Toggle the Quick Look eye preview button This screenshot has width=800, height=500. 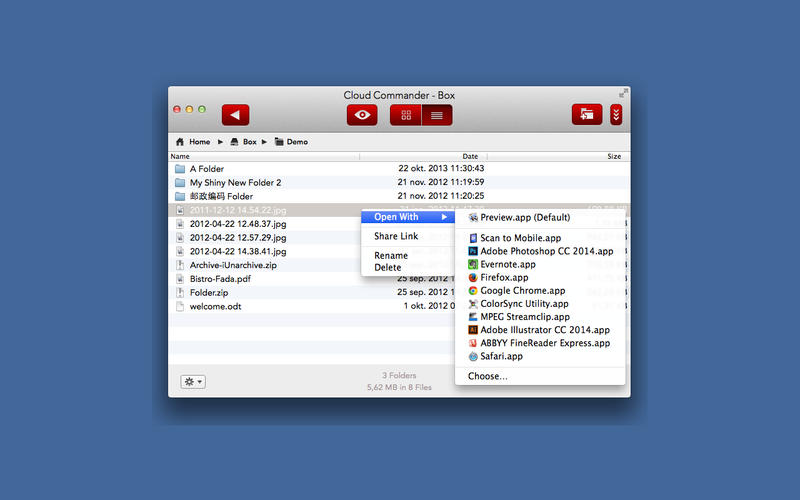[362, 115]
